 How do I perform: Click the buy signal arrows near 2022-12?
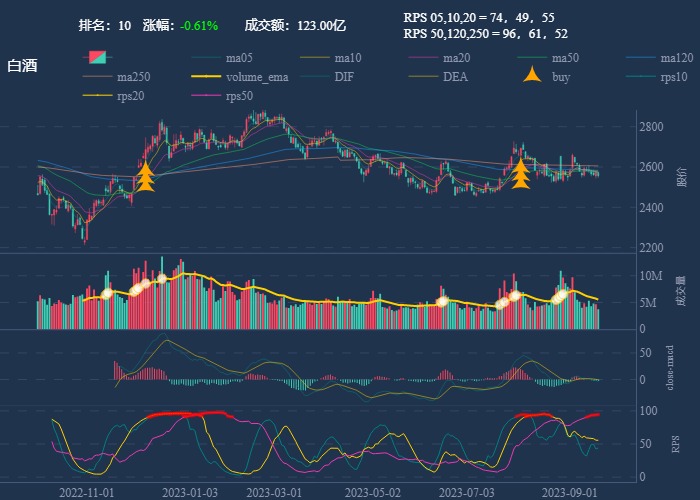tap(146, 176)
